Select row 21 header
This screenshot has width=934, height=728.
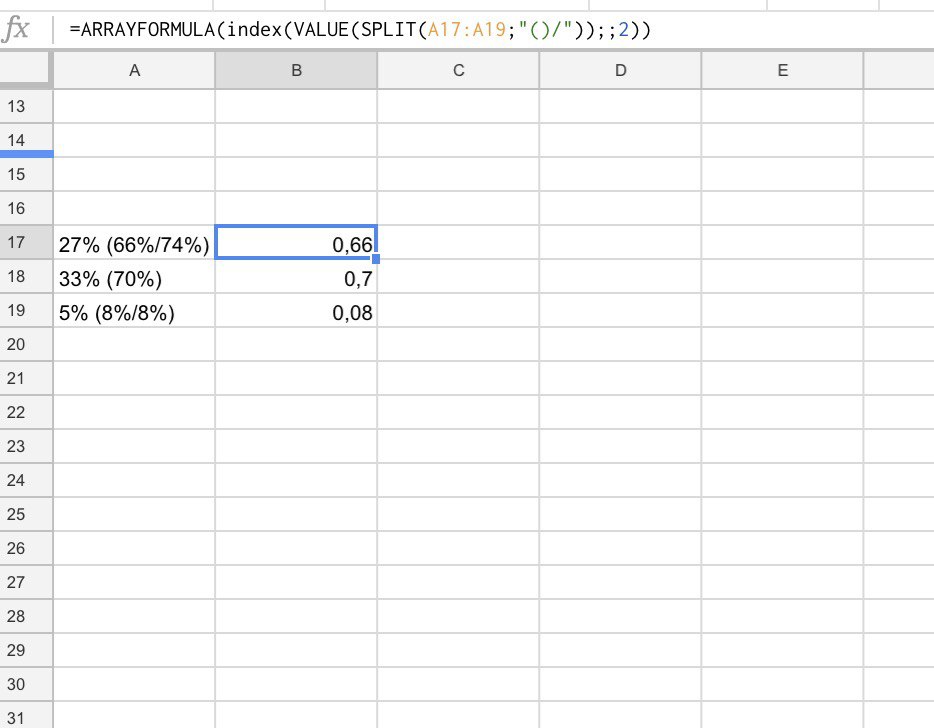(26, 378)
